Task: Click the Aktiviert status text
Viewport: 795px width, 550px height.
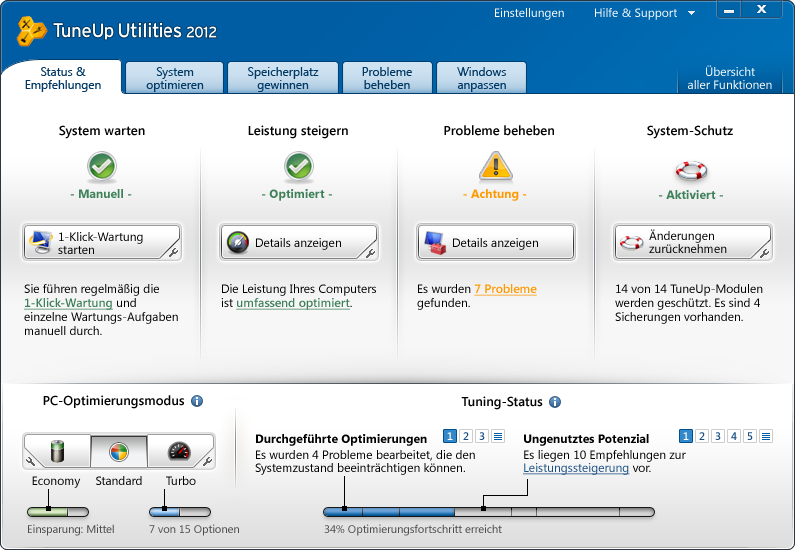Action: [691, 195]
